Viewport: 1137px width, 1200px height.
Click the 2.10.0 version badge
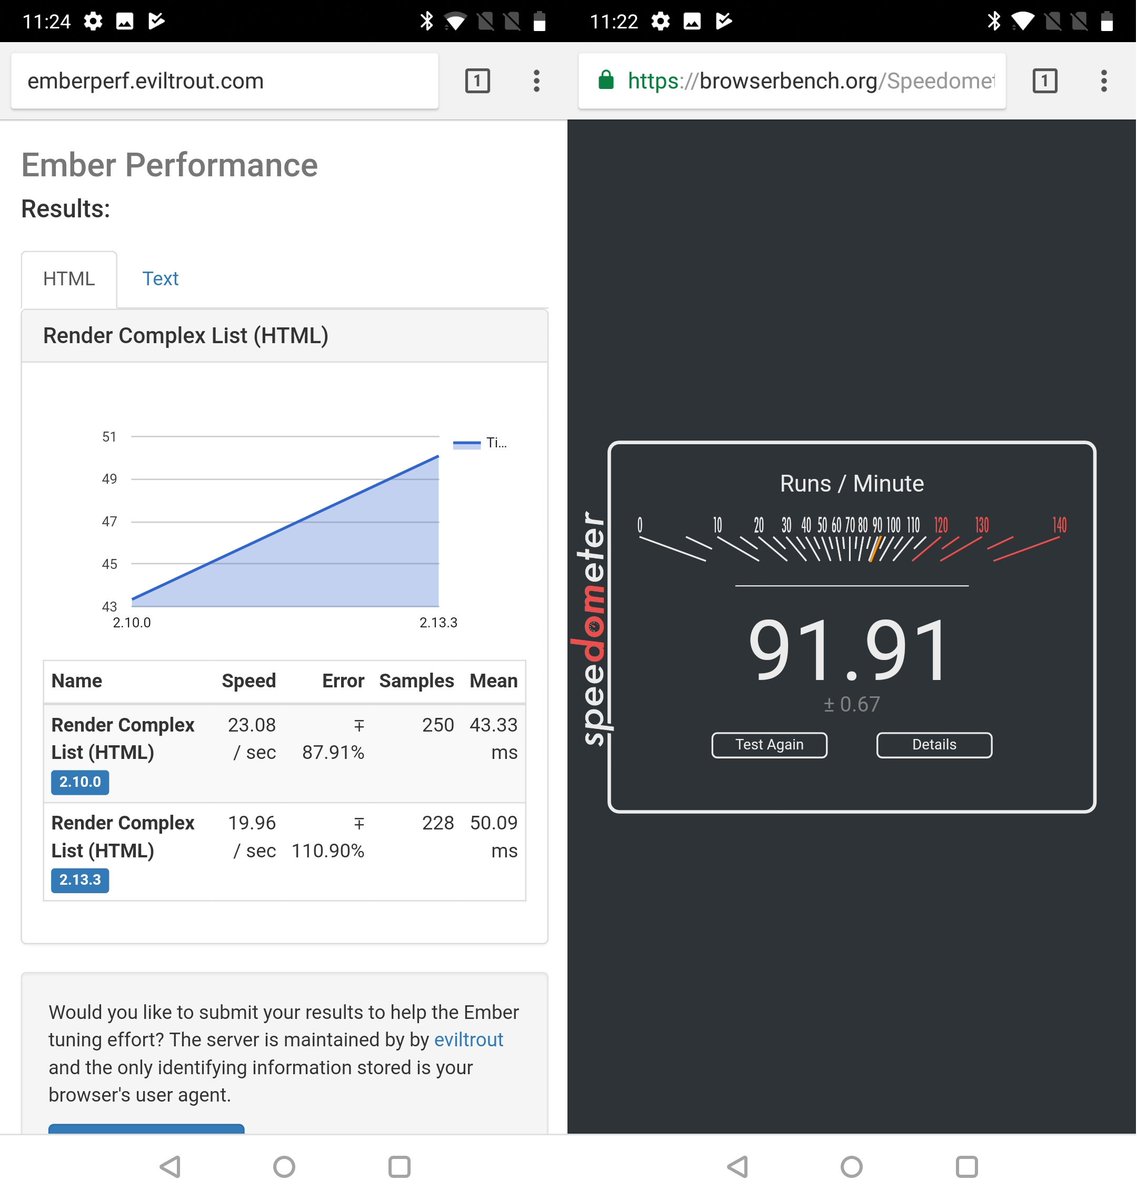[80, 782]
